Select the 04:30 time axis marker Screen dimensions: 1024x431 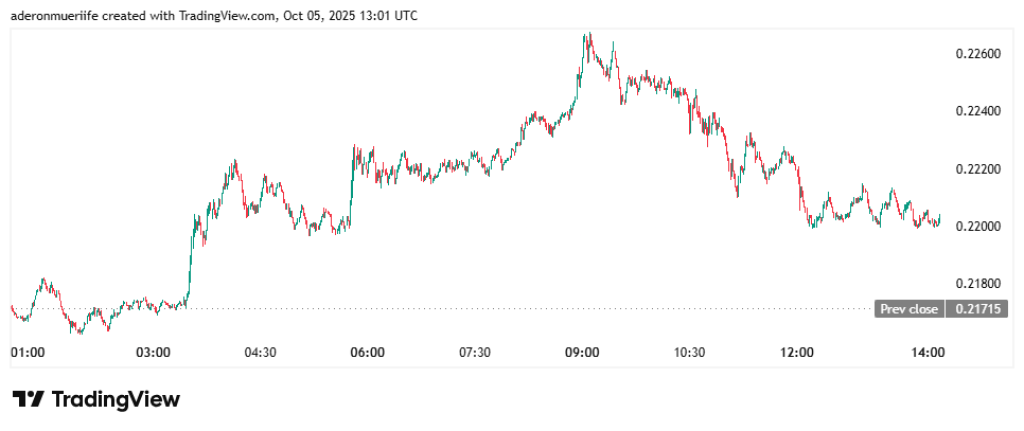point(260,352)
